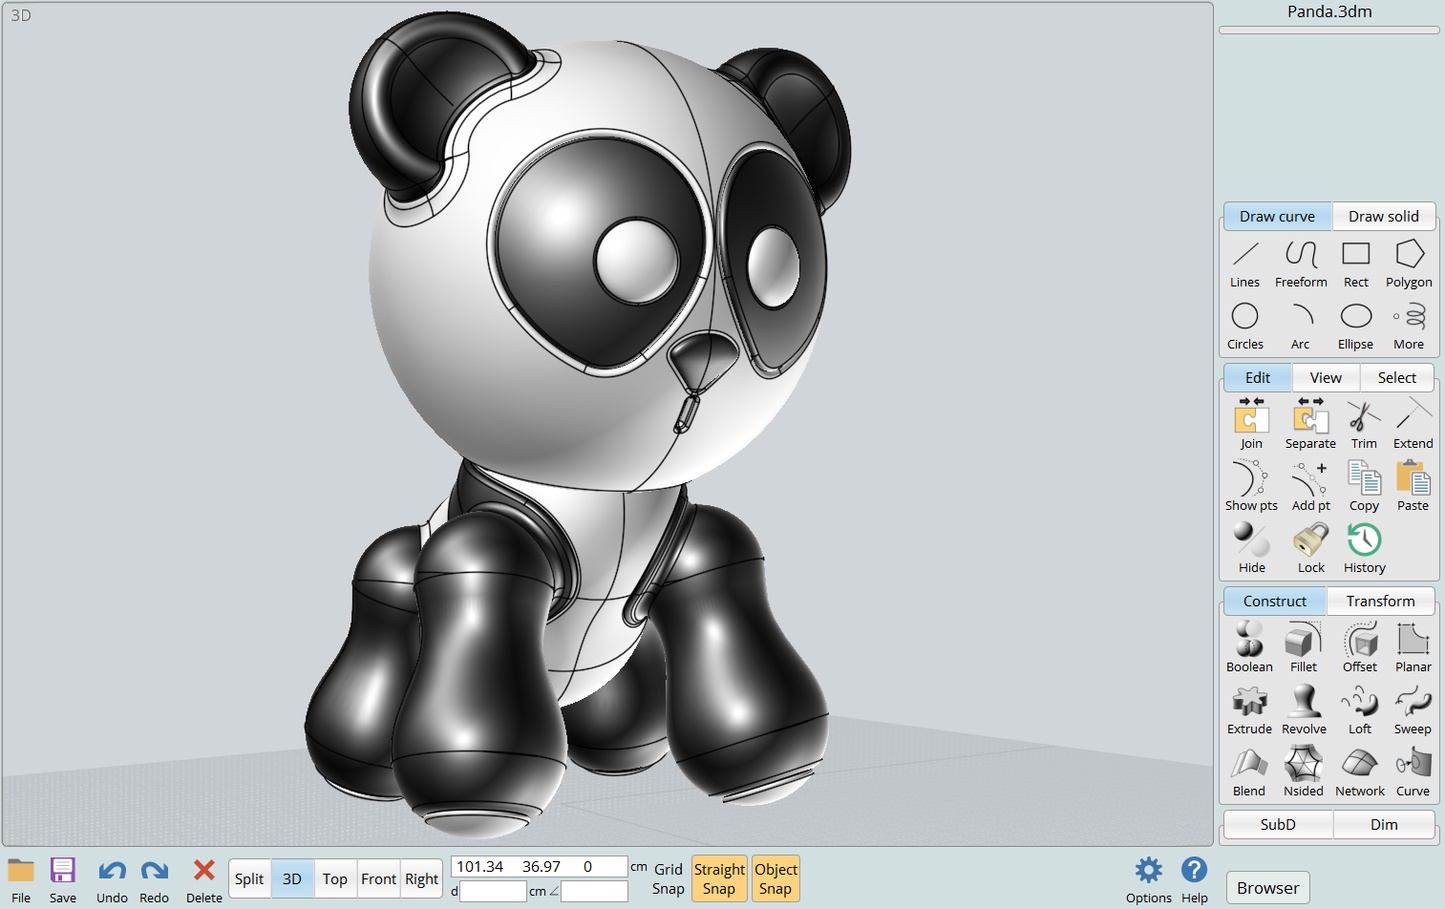The height and width of the screenshot is (909, 1445).
Task: Switch to the Draw solid tab
Action: 1383,216
